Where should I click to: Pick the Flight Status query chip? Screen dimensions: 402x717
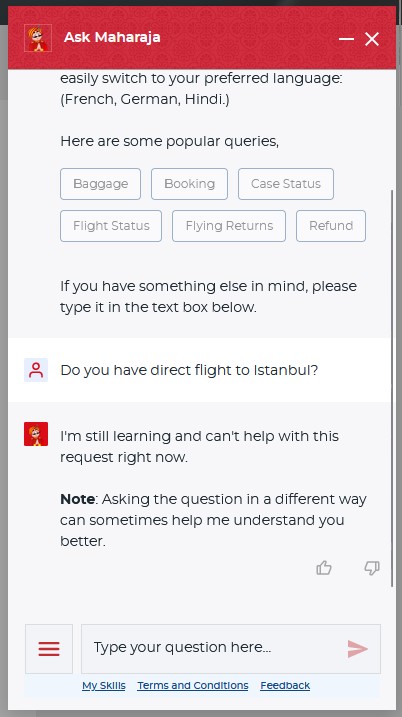click(111, 226)
